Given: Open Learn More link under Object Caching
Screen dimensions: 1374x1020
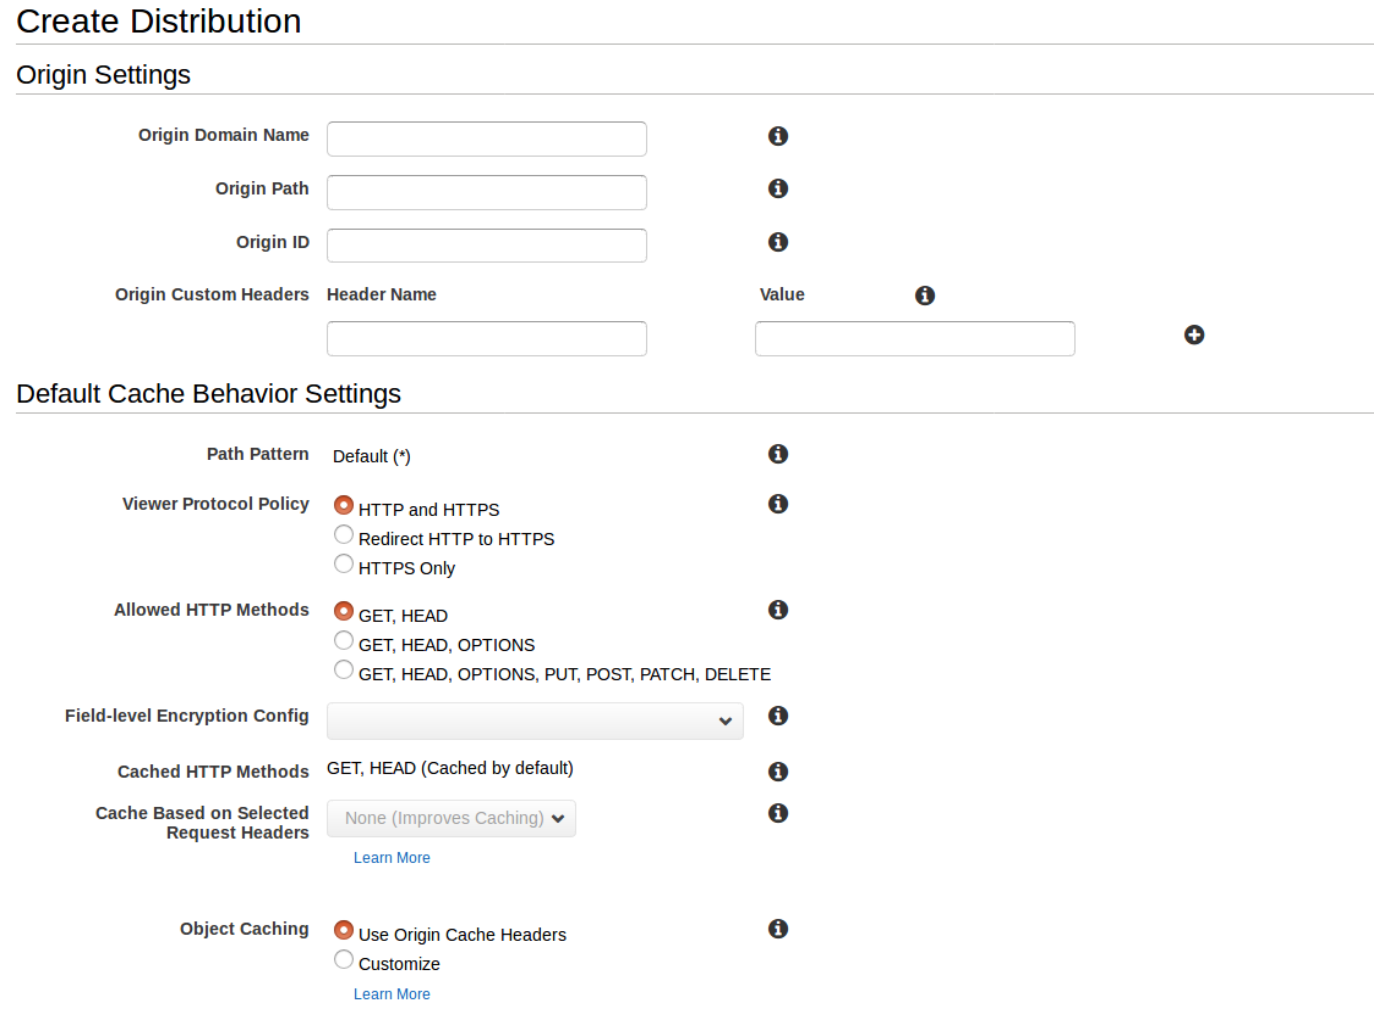Looking at the screenshot, I should pyautogui.click(x=392, y=994).
